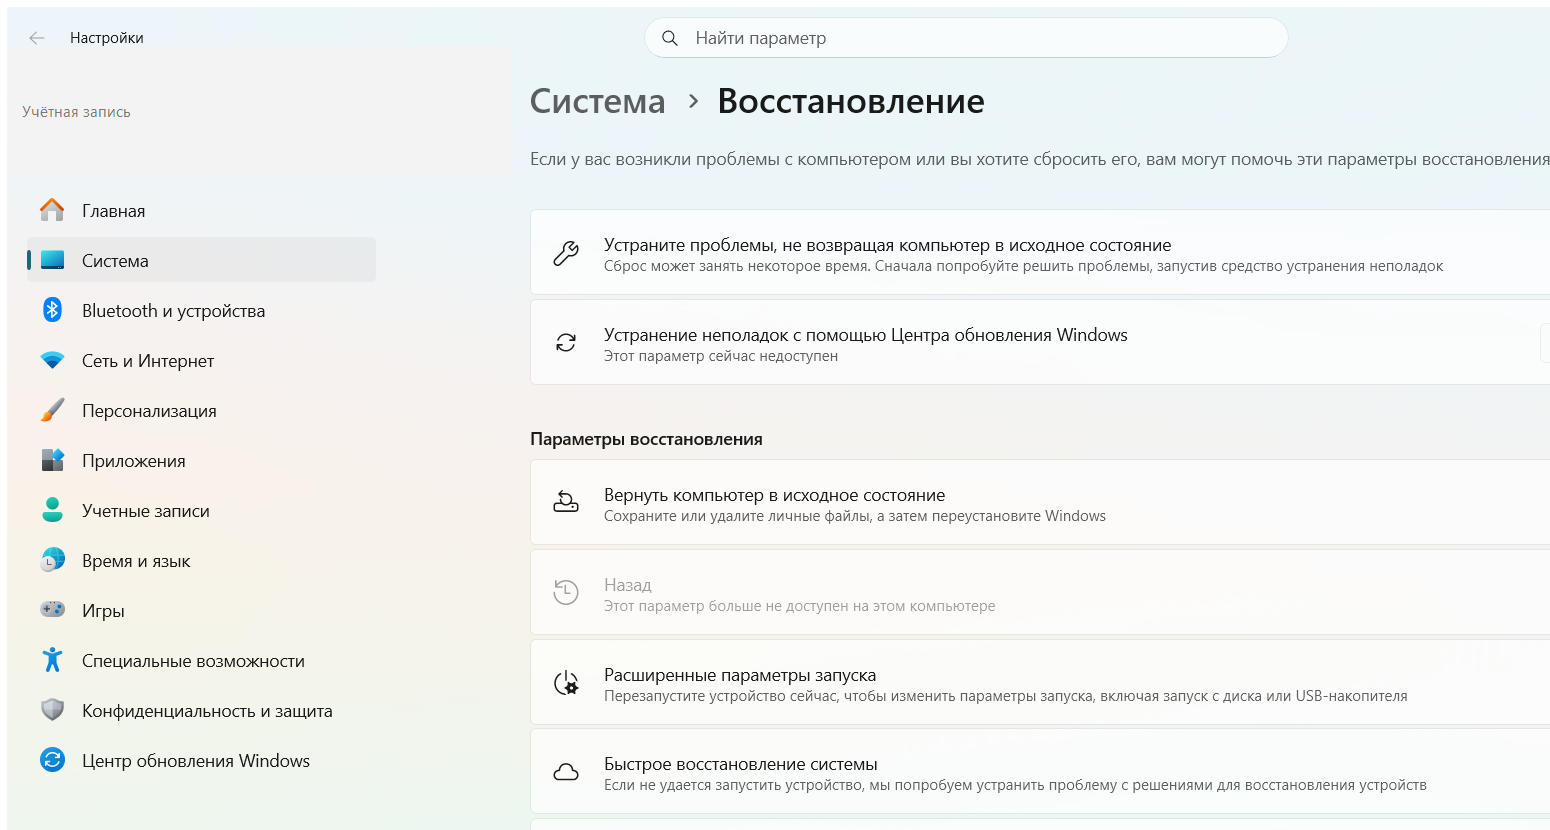Select Система in the sidebar
Screen dimensions: 1550x830
coord(201,260)
